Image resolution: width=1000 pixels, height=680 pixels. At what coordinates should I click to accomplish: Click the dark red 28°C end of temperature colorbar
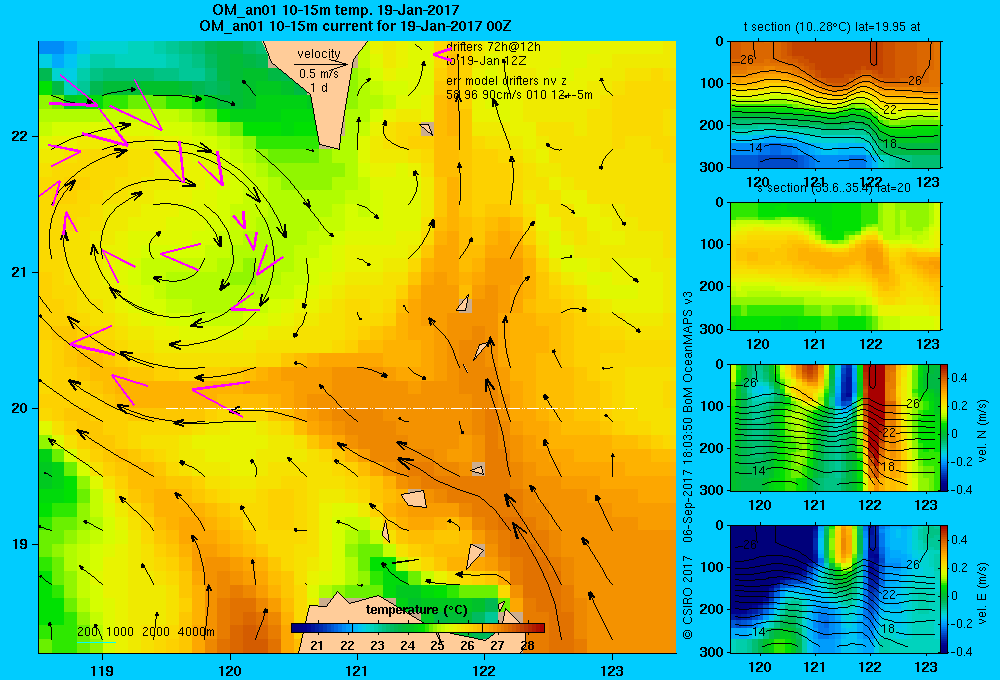coord(537,628)
